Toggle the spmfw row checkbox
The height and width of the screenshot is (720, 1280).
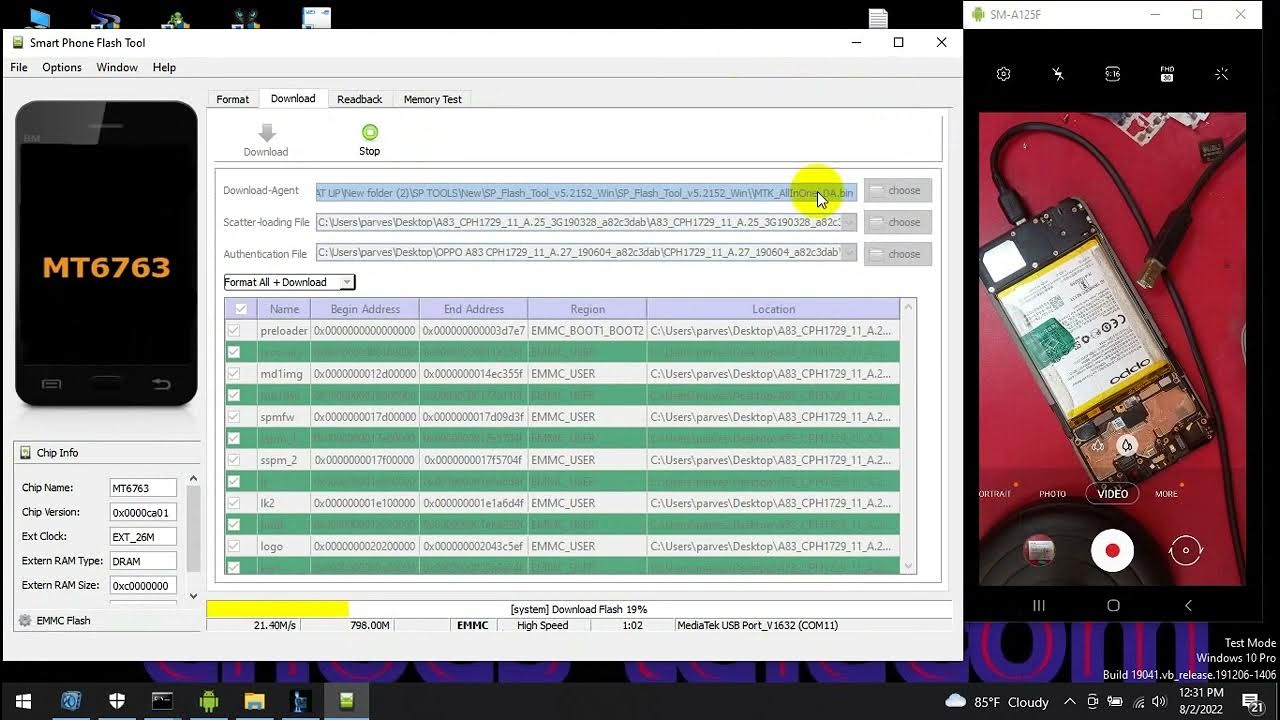coord(233,417)
